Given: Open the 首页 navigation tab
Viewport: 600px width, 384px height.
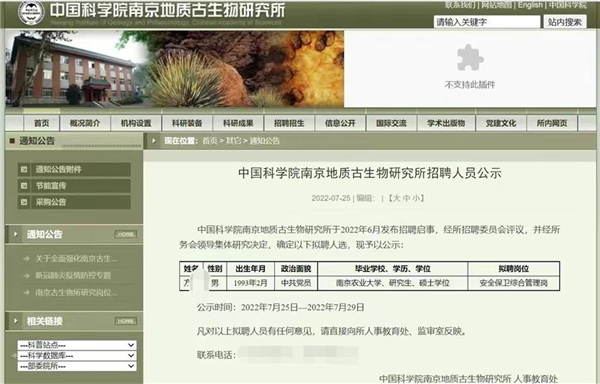Looking at the screenshot, I should coord(41,123).
